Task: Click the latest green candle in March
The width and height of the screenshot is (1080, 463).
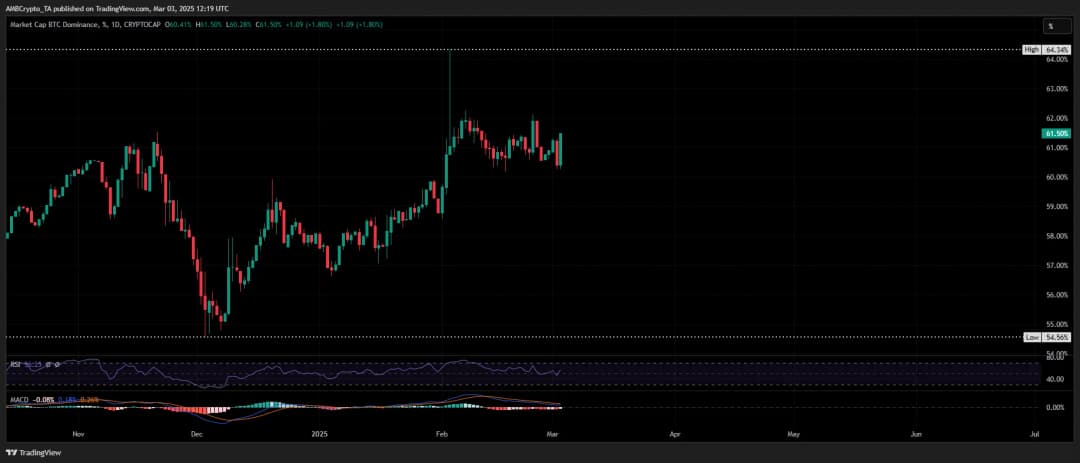Action: pos(561,149)
